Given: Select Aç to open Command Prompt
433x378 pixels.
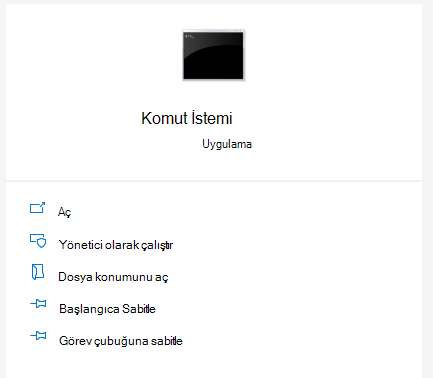Looking at the screenshot, I should pos(65,212).
